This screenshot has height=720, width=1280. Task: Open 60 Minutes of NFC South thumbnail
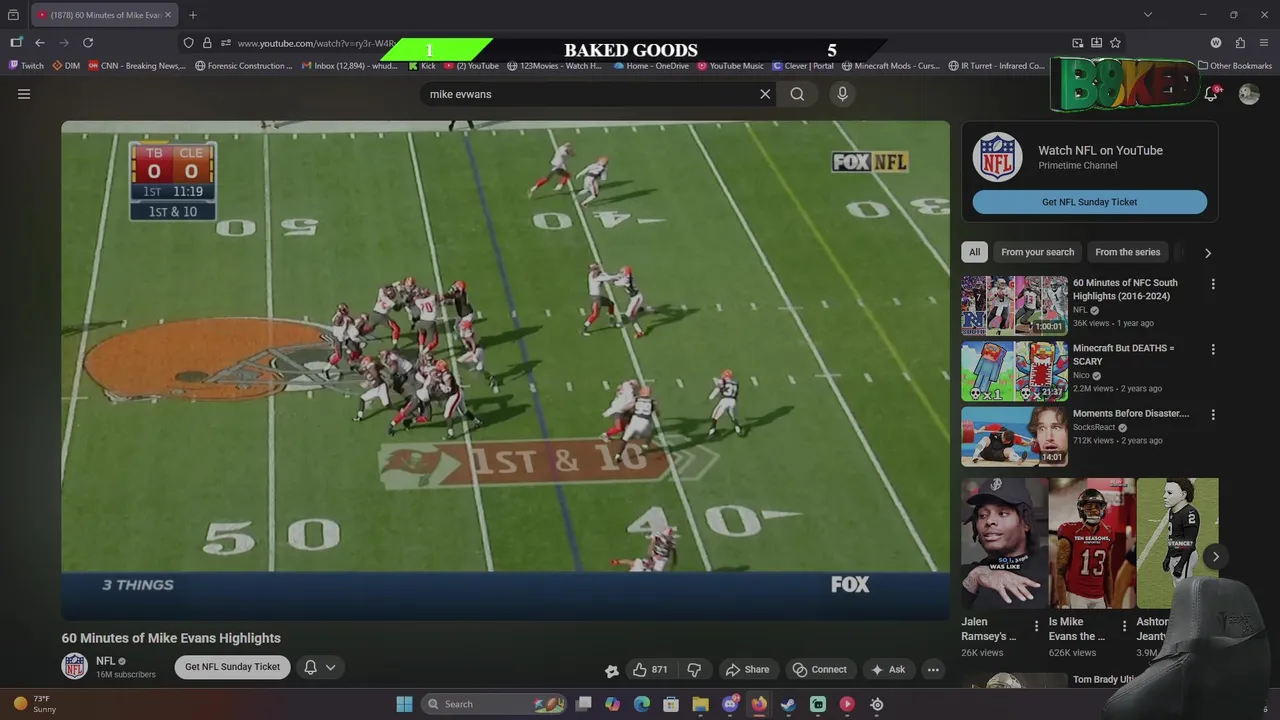pyautogui.click(x=1014, y=305)
